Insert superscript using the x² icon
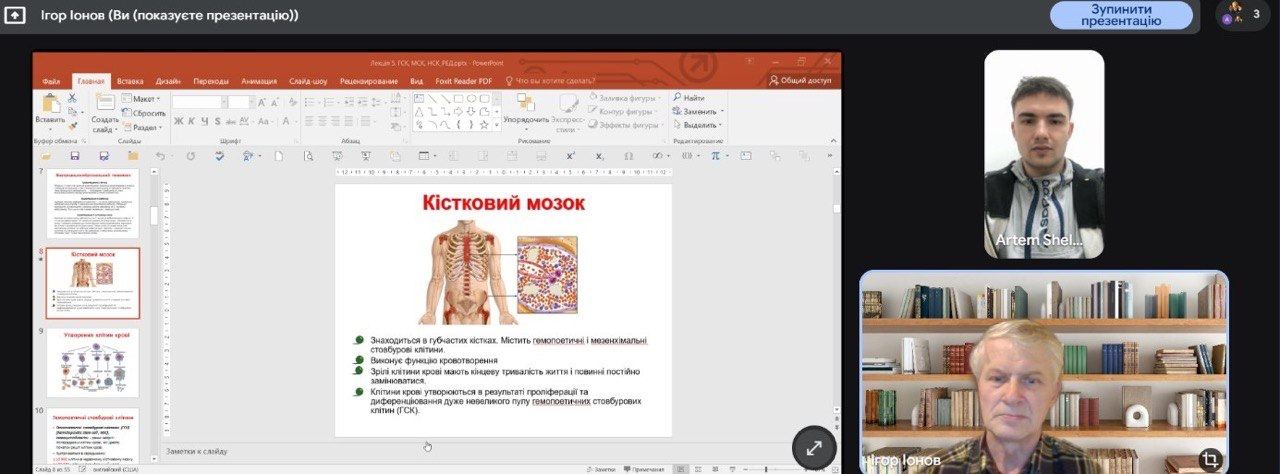Viewport: 1280px width, 474px height. pyautogui.click(x=570, y=156)
